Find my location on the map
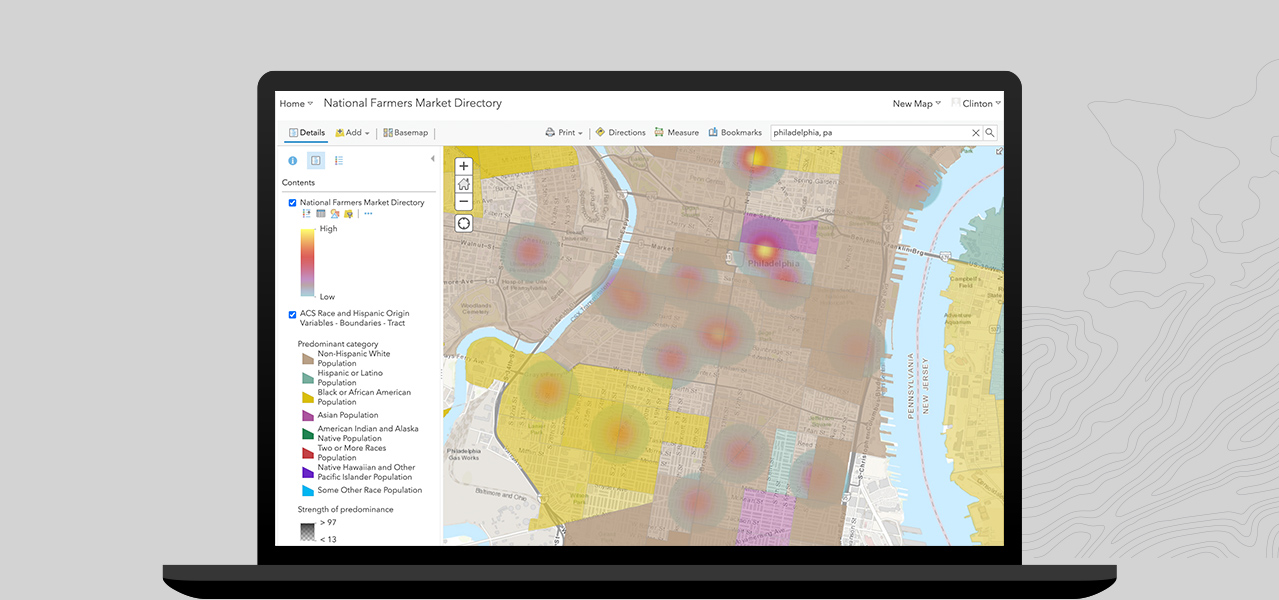 coord(464,223)
